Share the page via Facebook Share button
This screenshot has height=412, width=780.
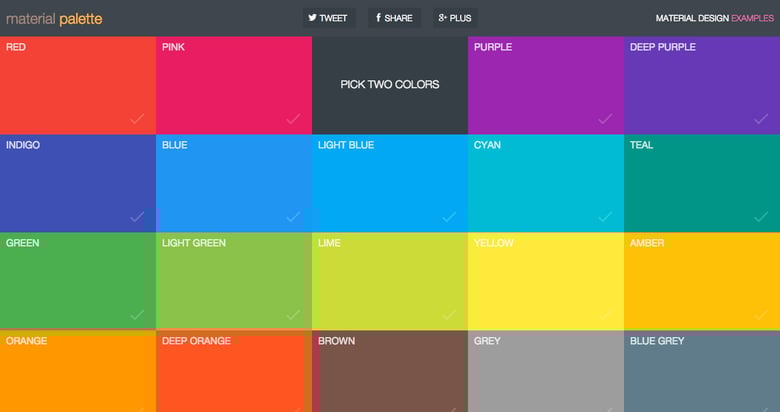click(394, 18)
